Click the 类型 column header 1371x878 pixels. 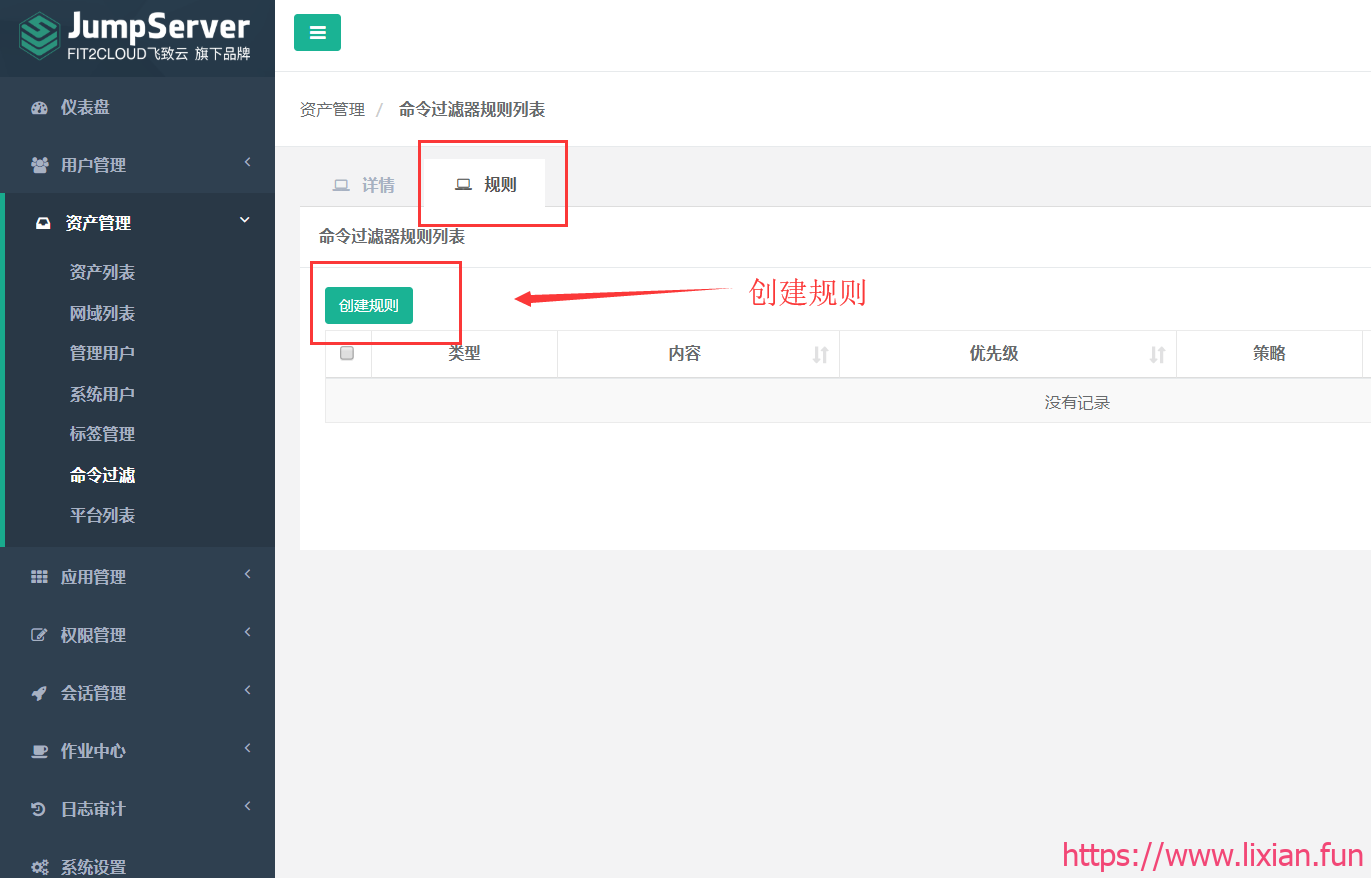click(464, 353)
